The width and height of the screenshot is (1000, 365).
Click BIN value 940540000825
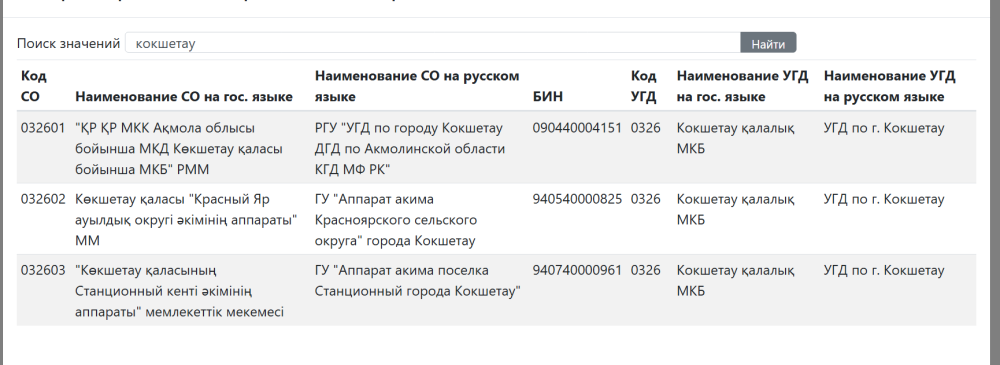[577, 199]
